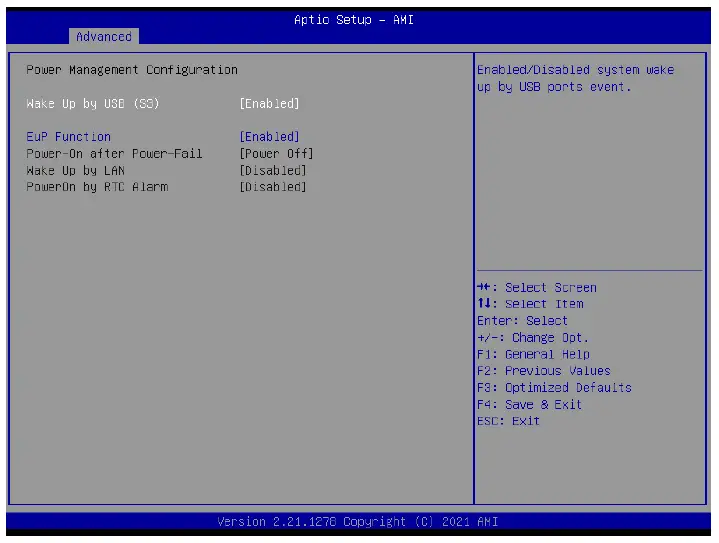Change PowerOn by RTC Alarm [Disabled] value

273,187
